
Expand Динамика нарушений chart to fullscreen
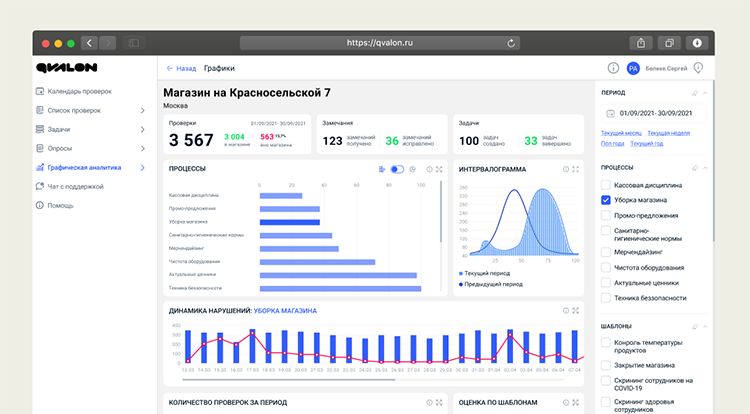click(x=576, y=311)
